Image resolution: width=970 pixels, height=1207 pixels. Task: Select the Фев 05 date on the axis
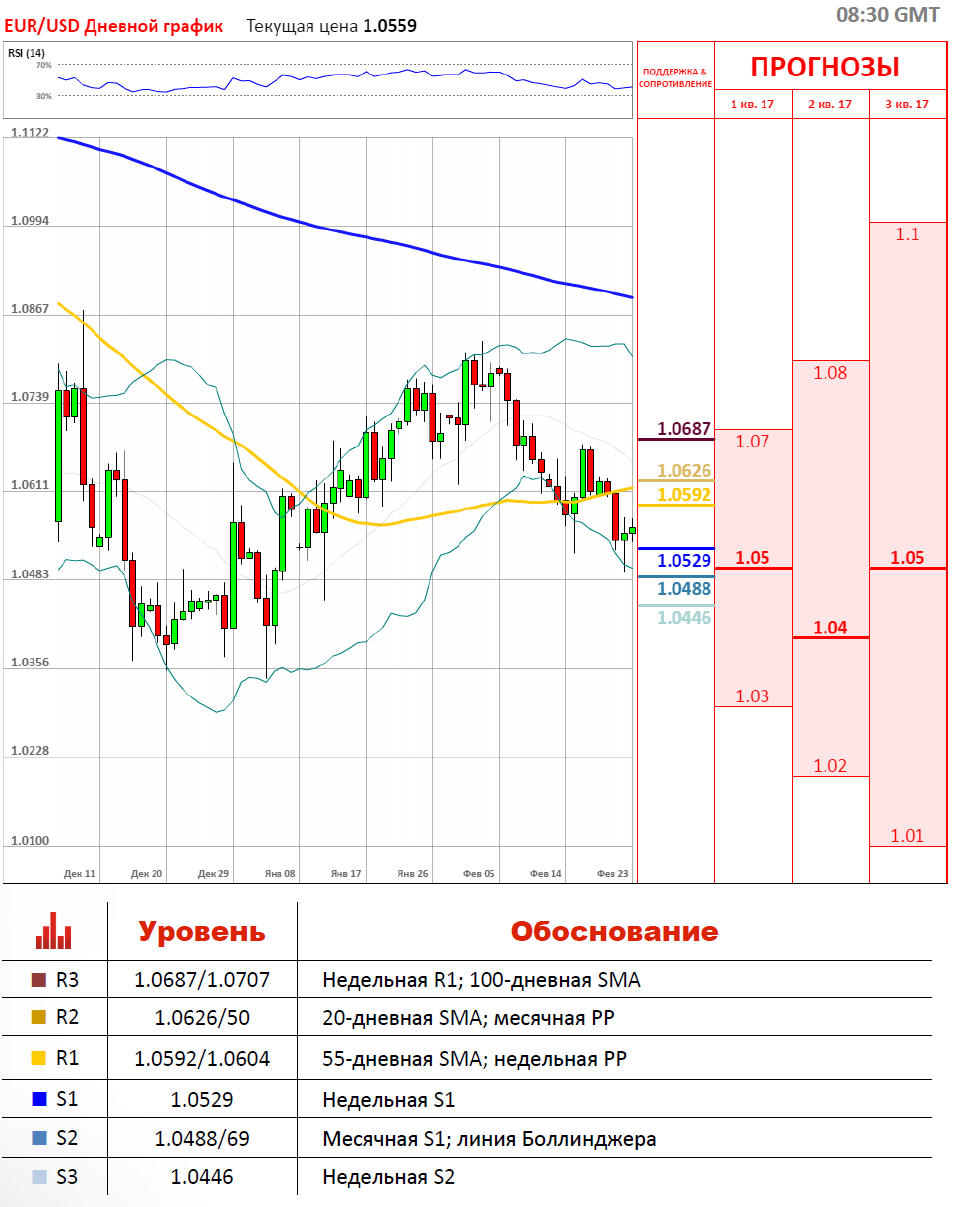478,873
